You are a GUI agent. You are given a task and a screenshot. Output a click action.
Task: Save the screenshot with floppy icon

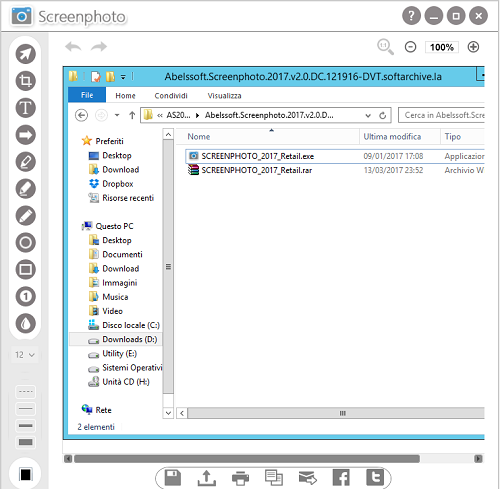click(173, 478)
